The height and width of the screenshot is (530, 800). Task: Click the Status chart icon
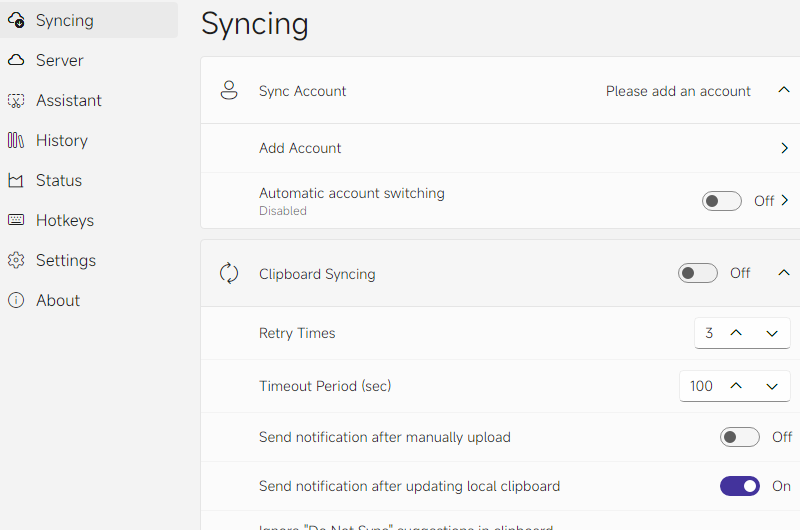[16, 180]
